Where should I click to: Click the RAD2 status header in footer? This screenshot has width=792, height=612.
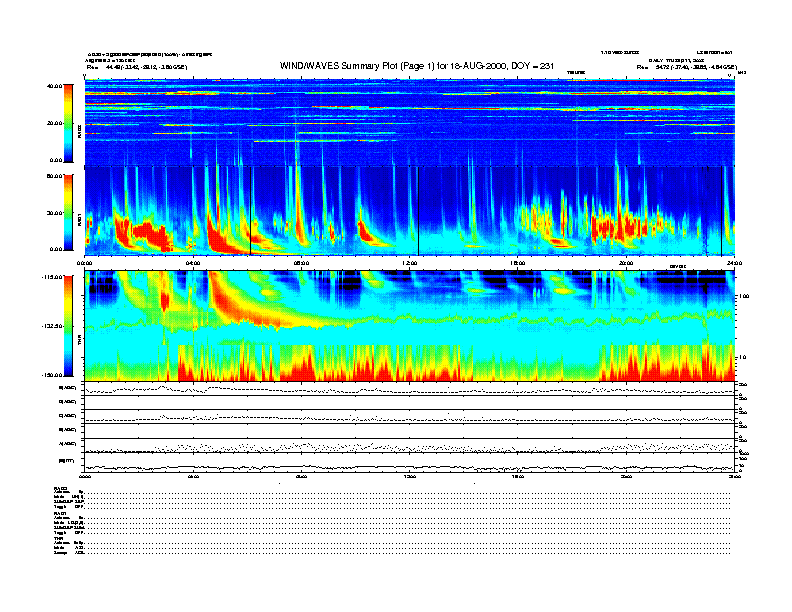60,488
